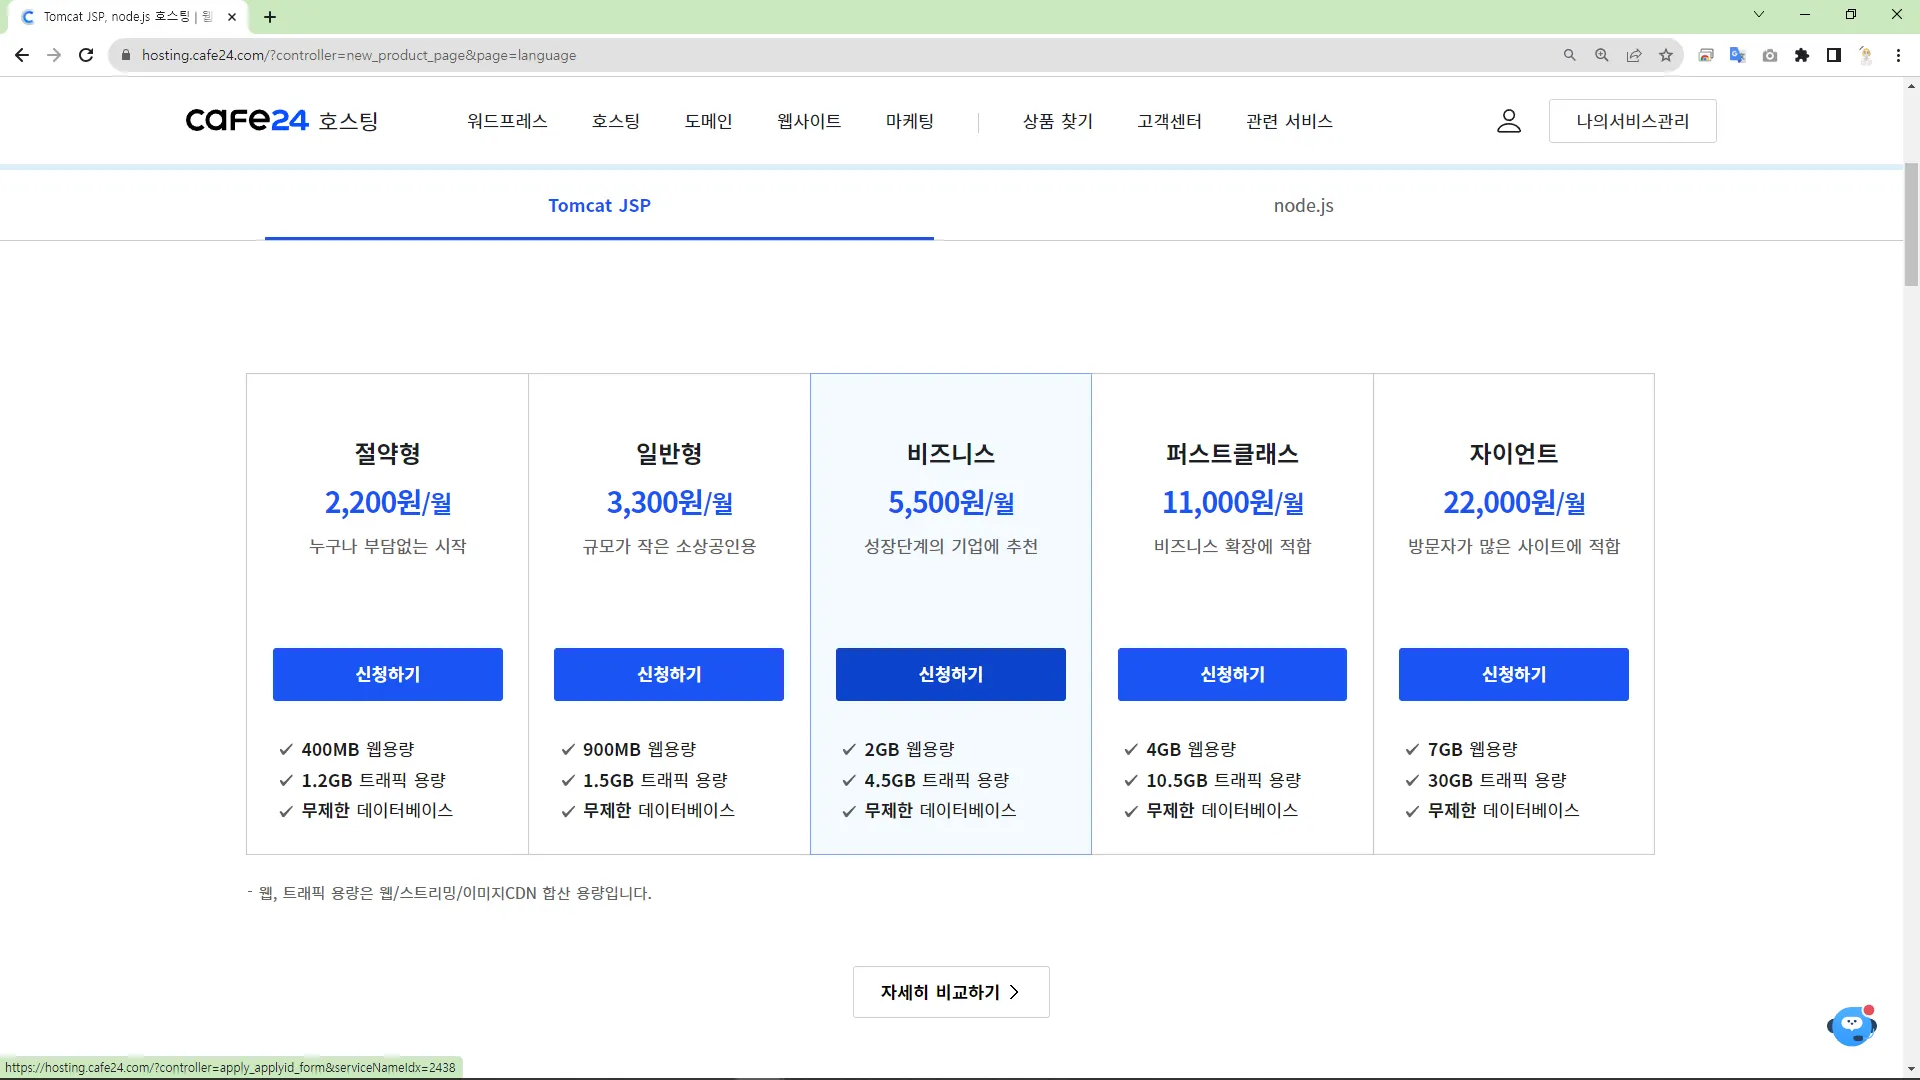Click the zoom magnifier icon in address bar

click(x=1602, y=55)
